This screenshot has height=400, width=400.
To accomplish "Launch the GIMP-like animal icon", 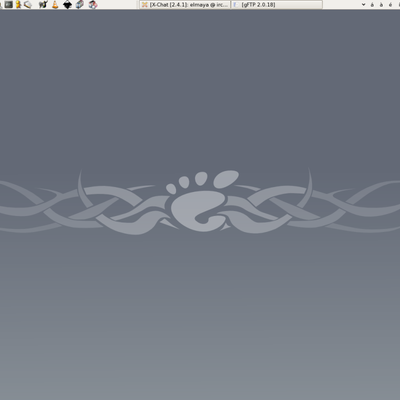I will 43,4.
